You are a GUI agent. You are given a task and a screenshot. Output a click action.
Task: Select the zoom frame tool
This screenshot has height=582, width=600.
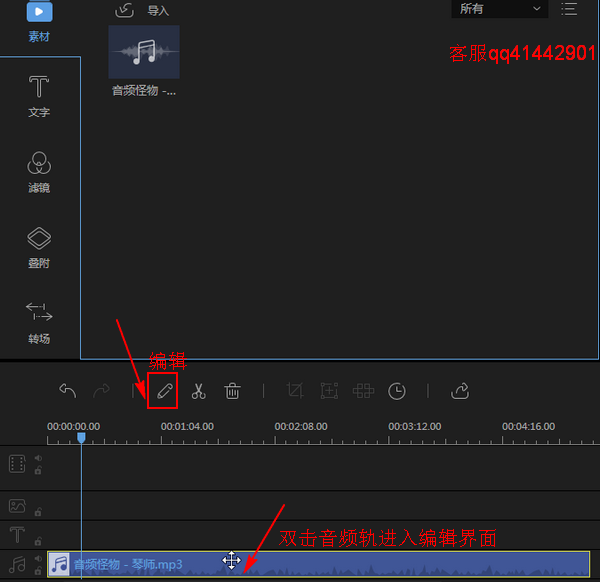(x=329, y=391)
